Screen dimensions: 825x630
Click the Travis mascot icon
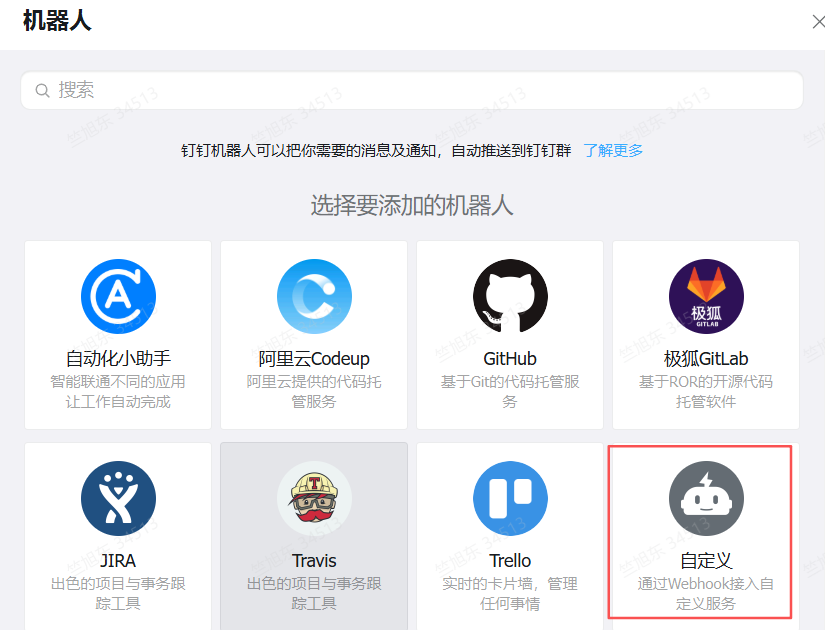pos(314,498)
